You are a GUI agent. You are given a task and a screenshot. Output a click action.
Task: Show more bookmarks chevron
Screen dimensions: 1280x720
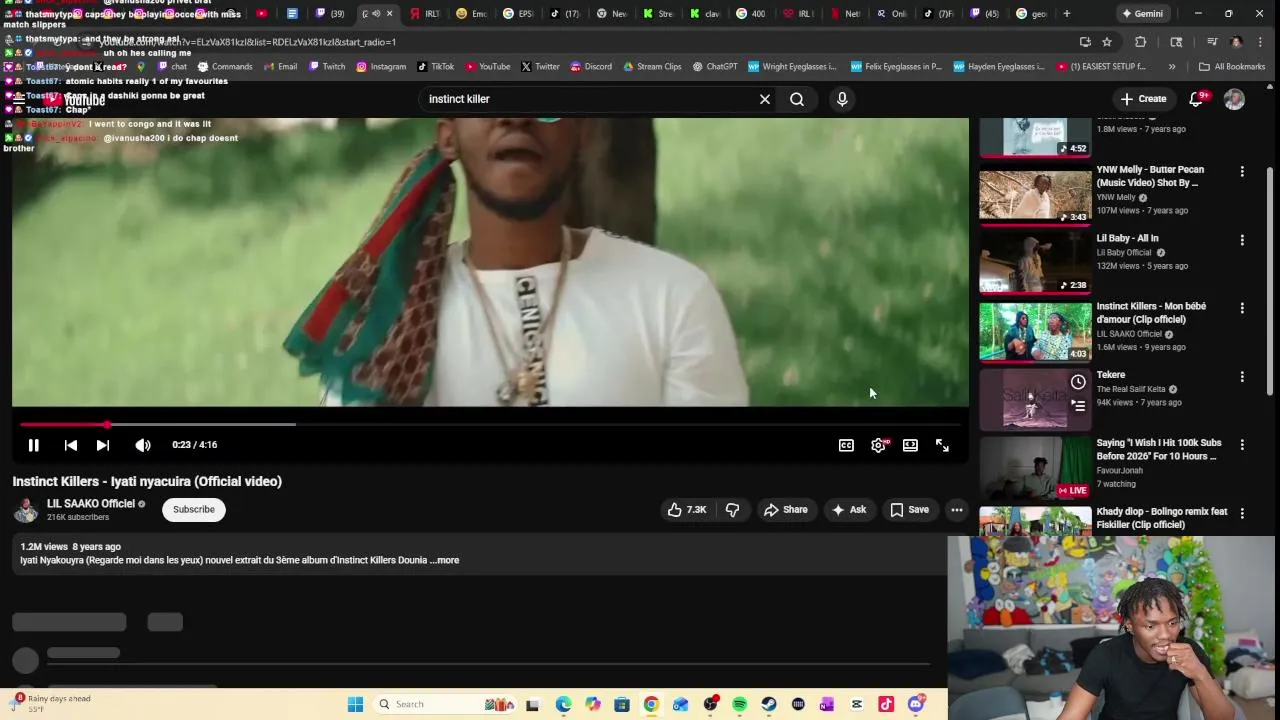point(1172,67)
